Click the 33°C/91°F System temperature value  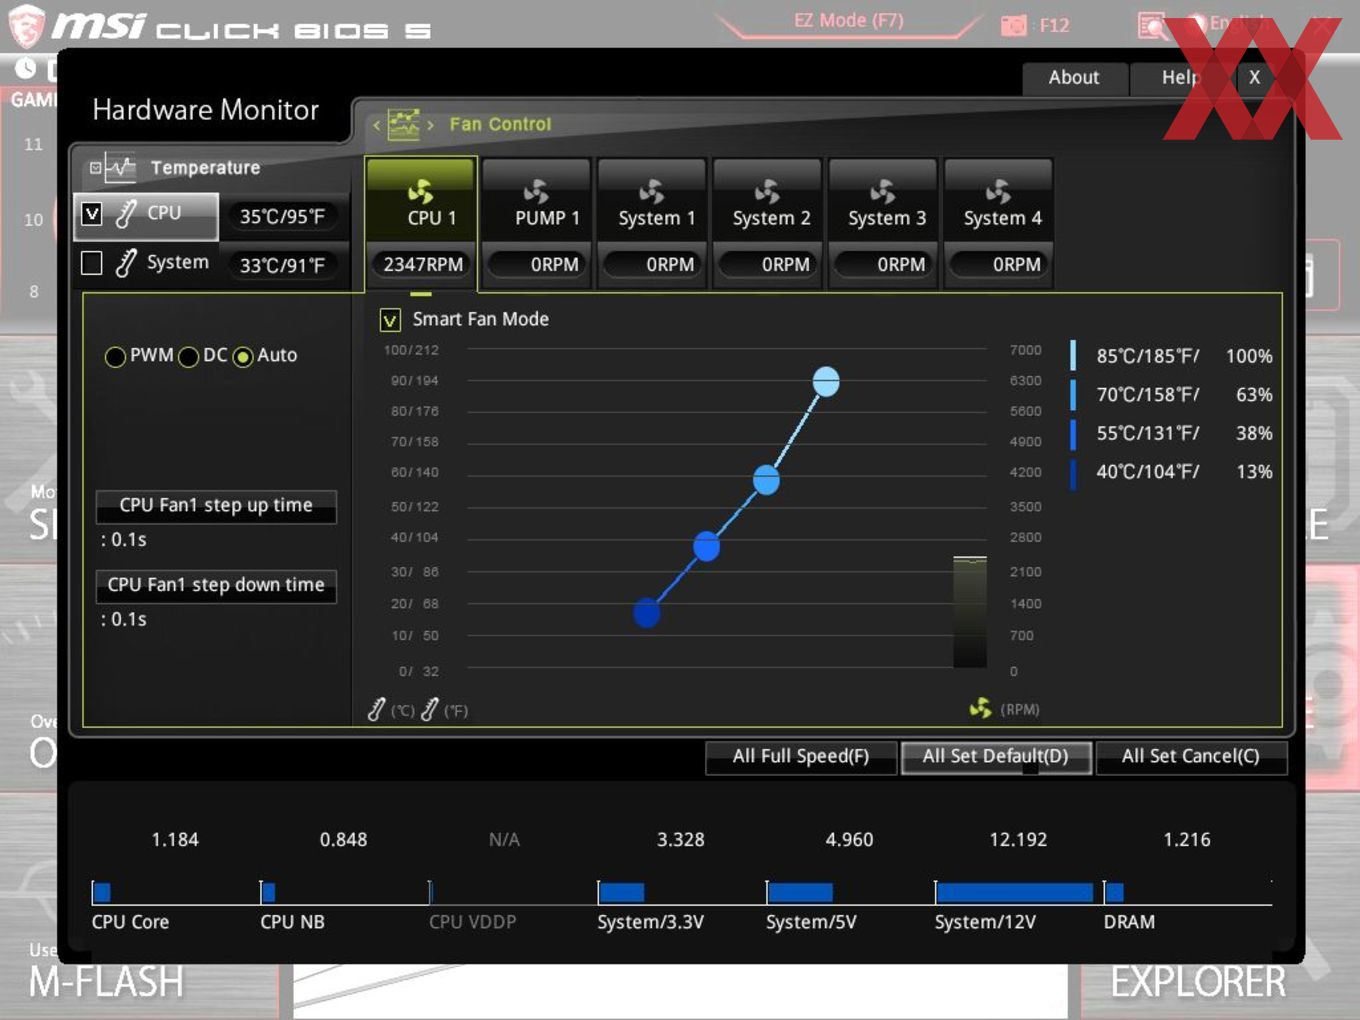[x=282, y=265]
